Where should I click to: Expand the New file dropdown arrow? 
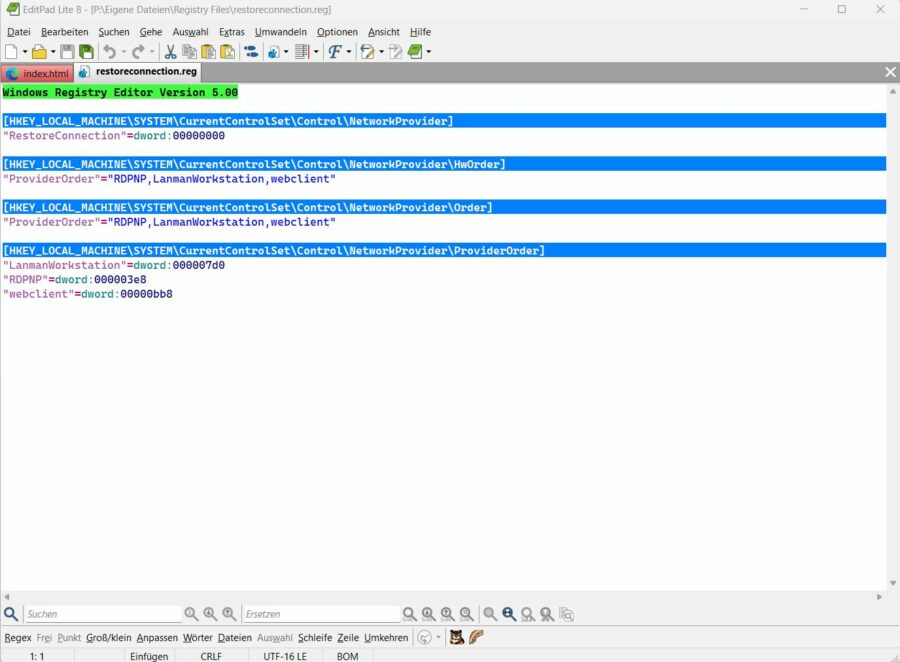(25, 52)
